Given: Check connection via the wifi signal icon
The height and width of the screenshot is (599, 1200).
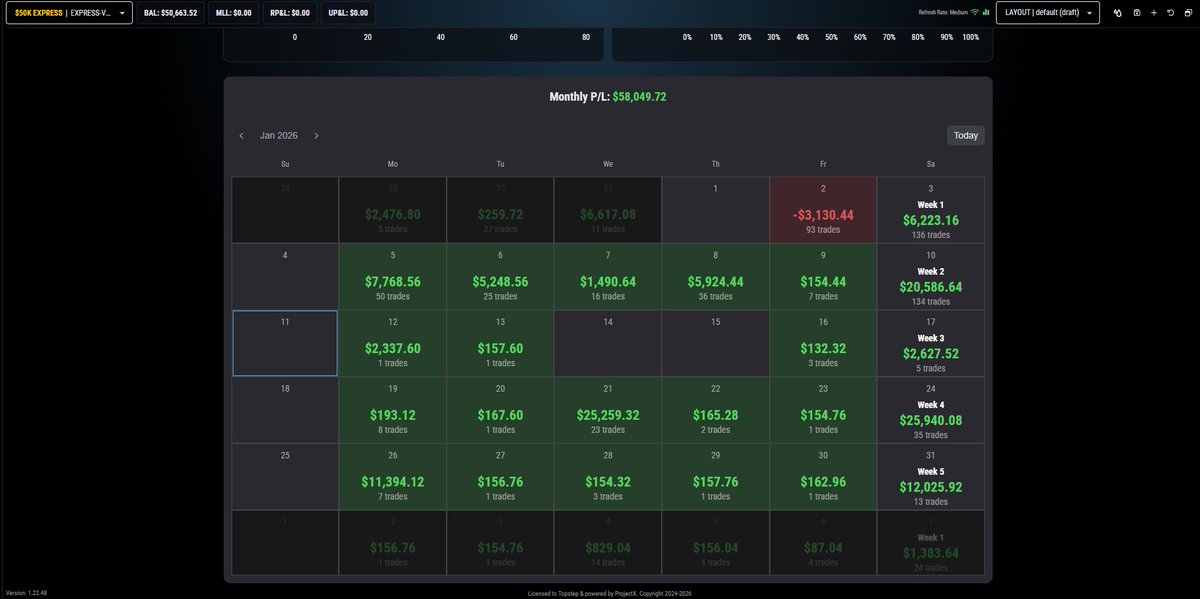Looking at the screenshot, I should pyautogui.click(x=975, y=12).
